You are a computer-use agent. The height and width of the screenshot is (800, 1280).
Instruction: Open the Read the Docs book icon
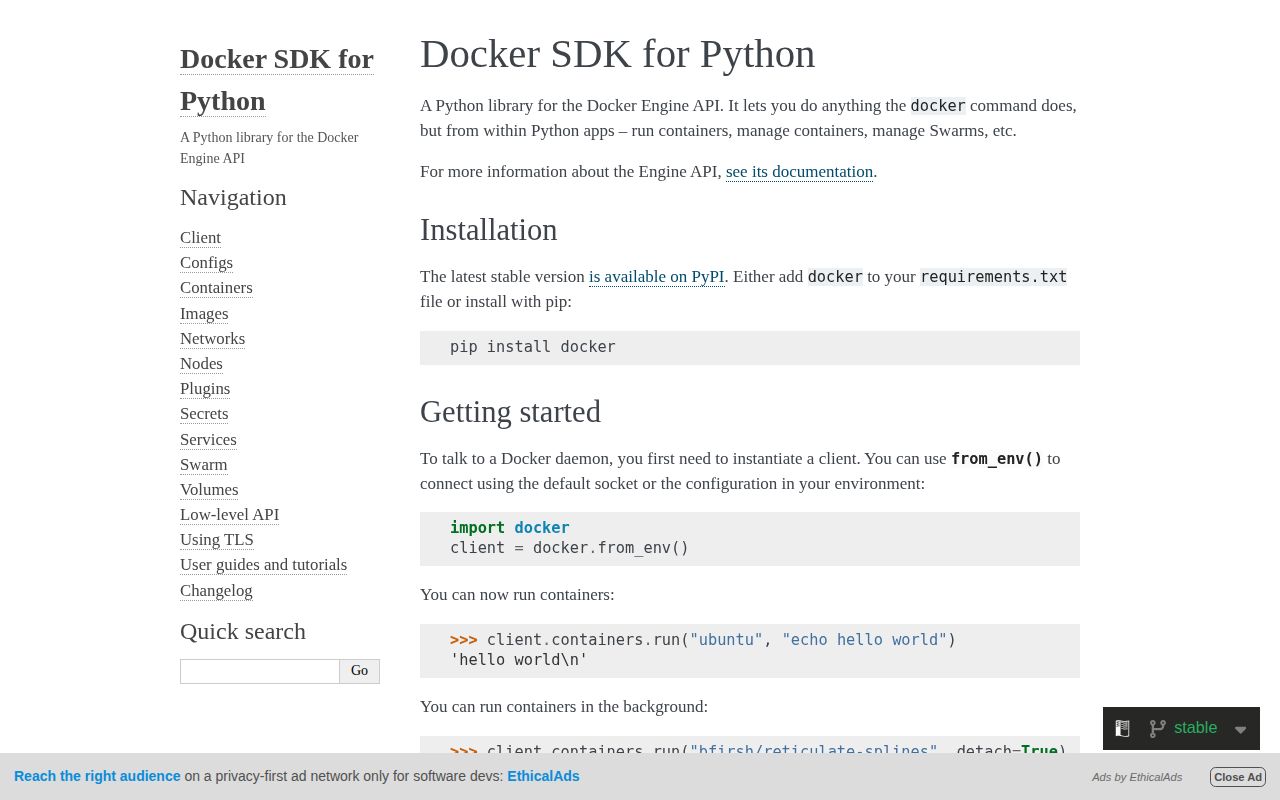click(x=1123, y=729)
